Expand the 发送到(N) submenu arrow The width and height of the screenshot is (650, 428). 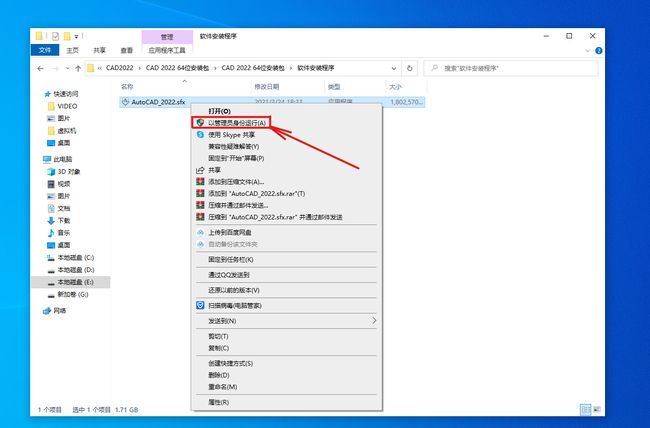click(374, 321)
